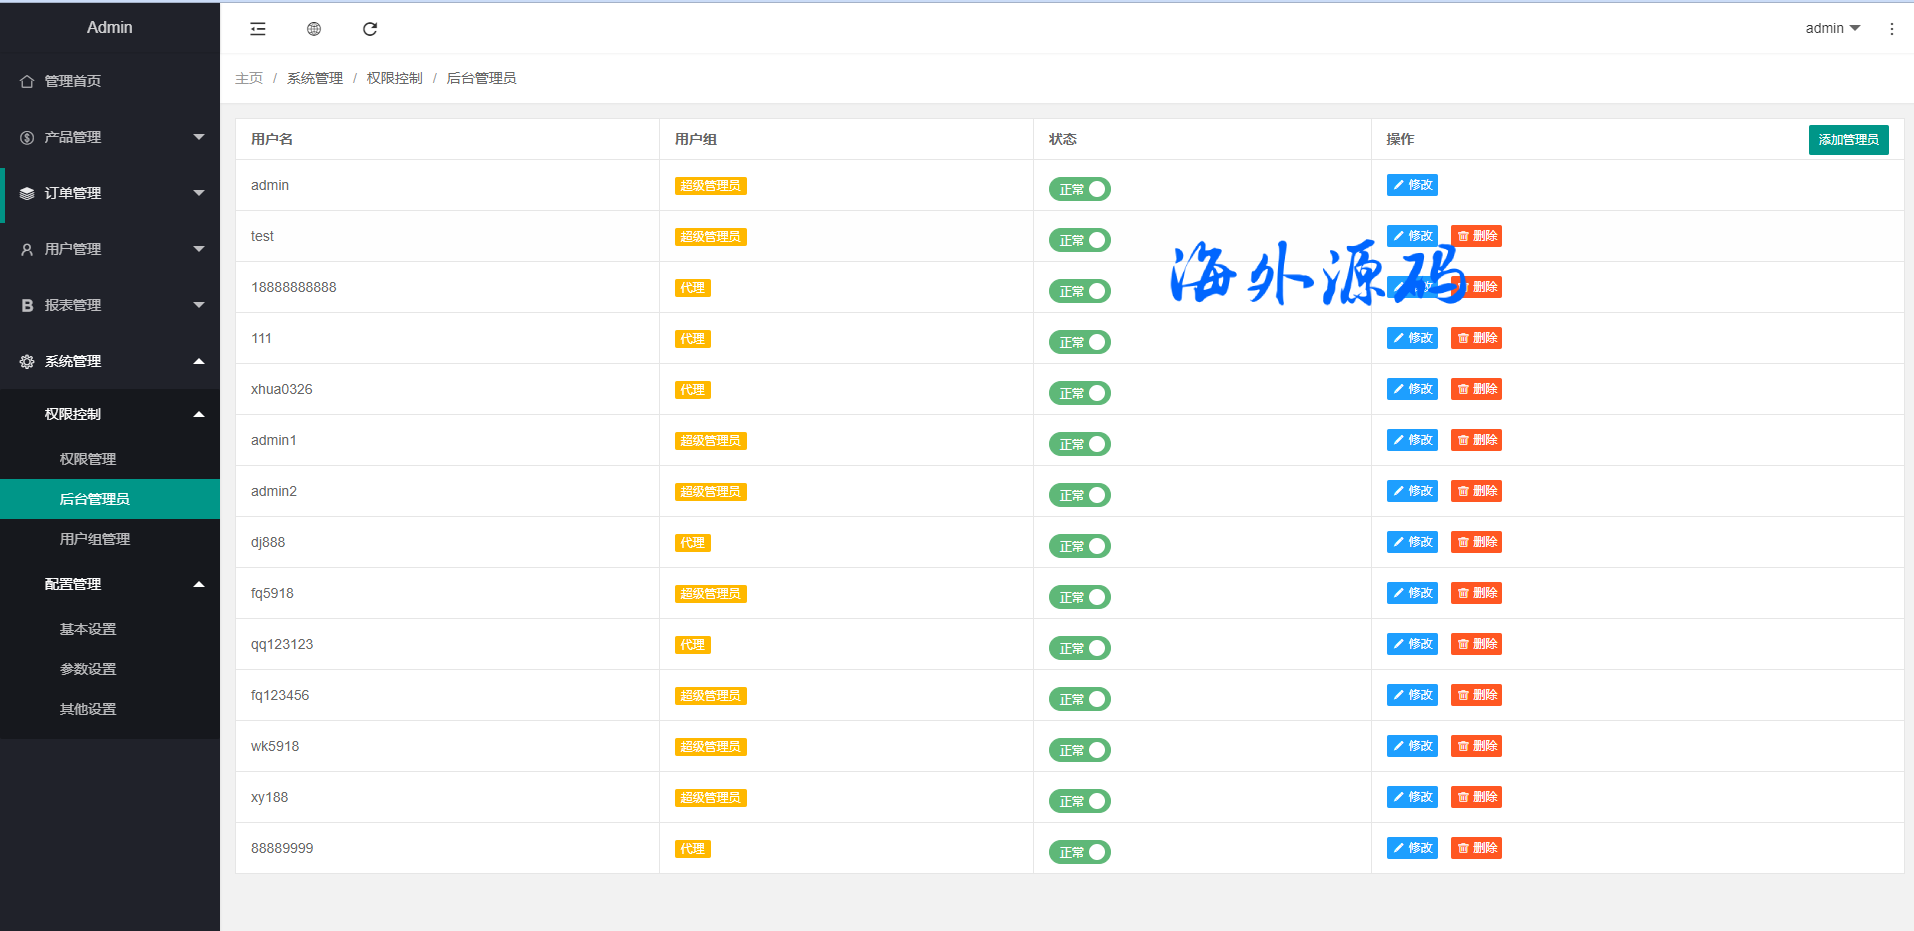Click the refresh icon in top toolbar
This screenshot has width=1914, height=931.
click(370, 29)
